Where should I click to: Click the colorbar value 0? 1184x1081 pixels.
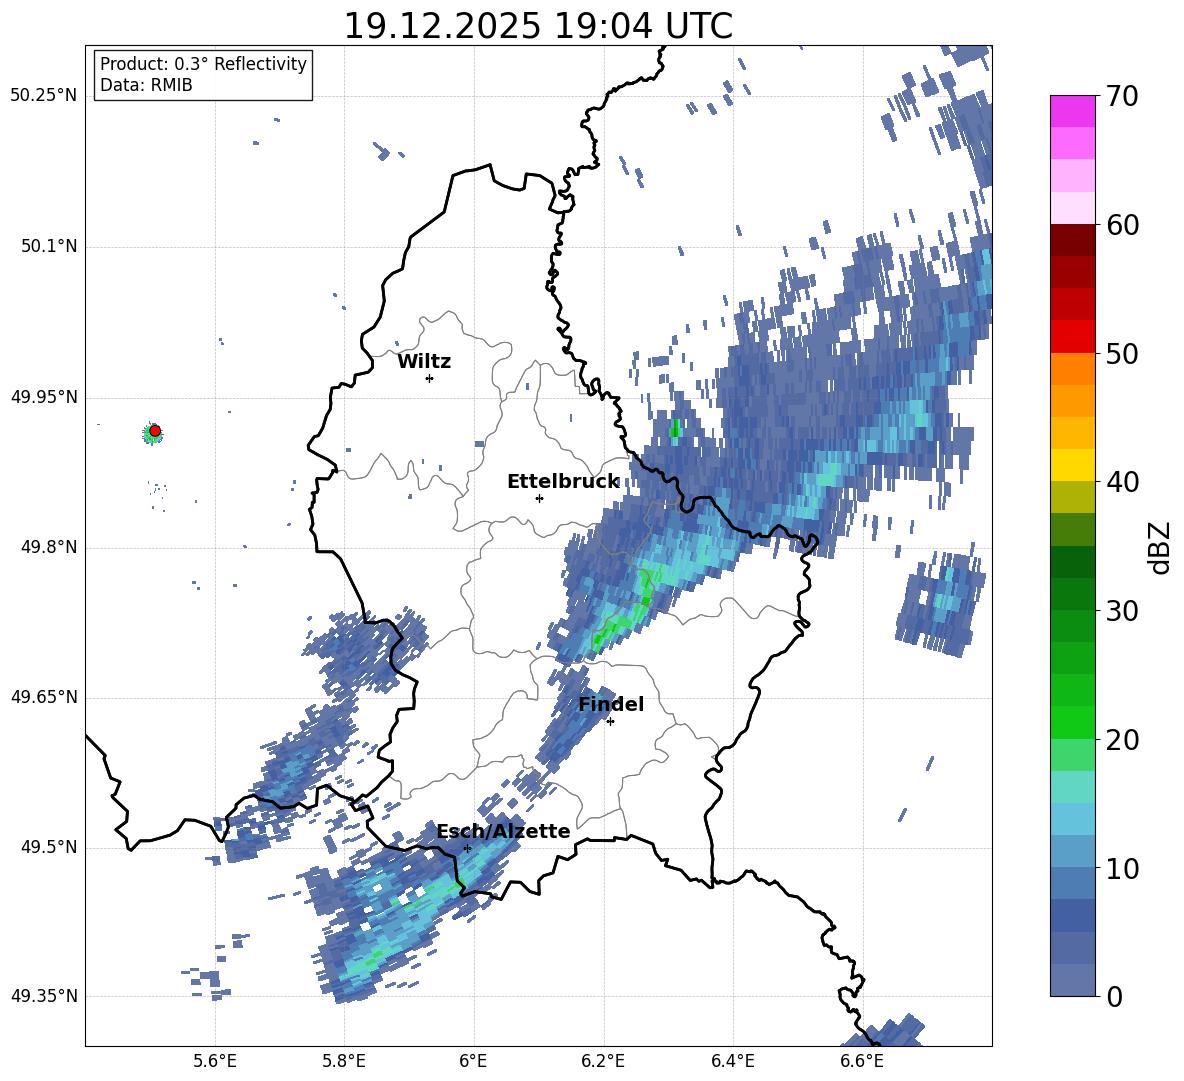(x=1114, y=996)
